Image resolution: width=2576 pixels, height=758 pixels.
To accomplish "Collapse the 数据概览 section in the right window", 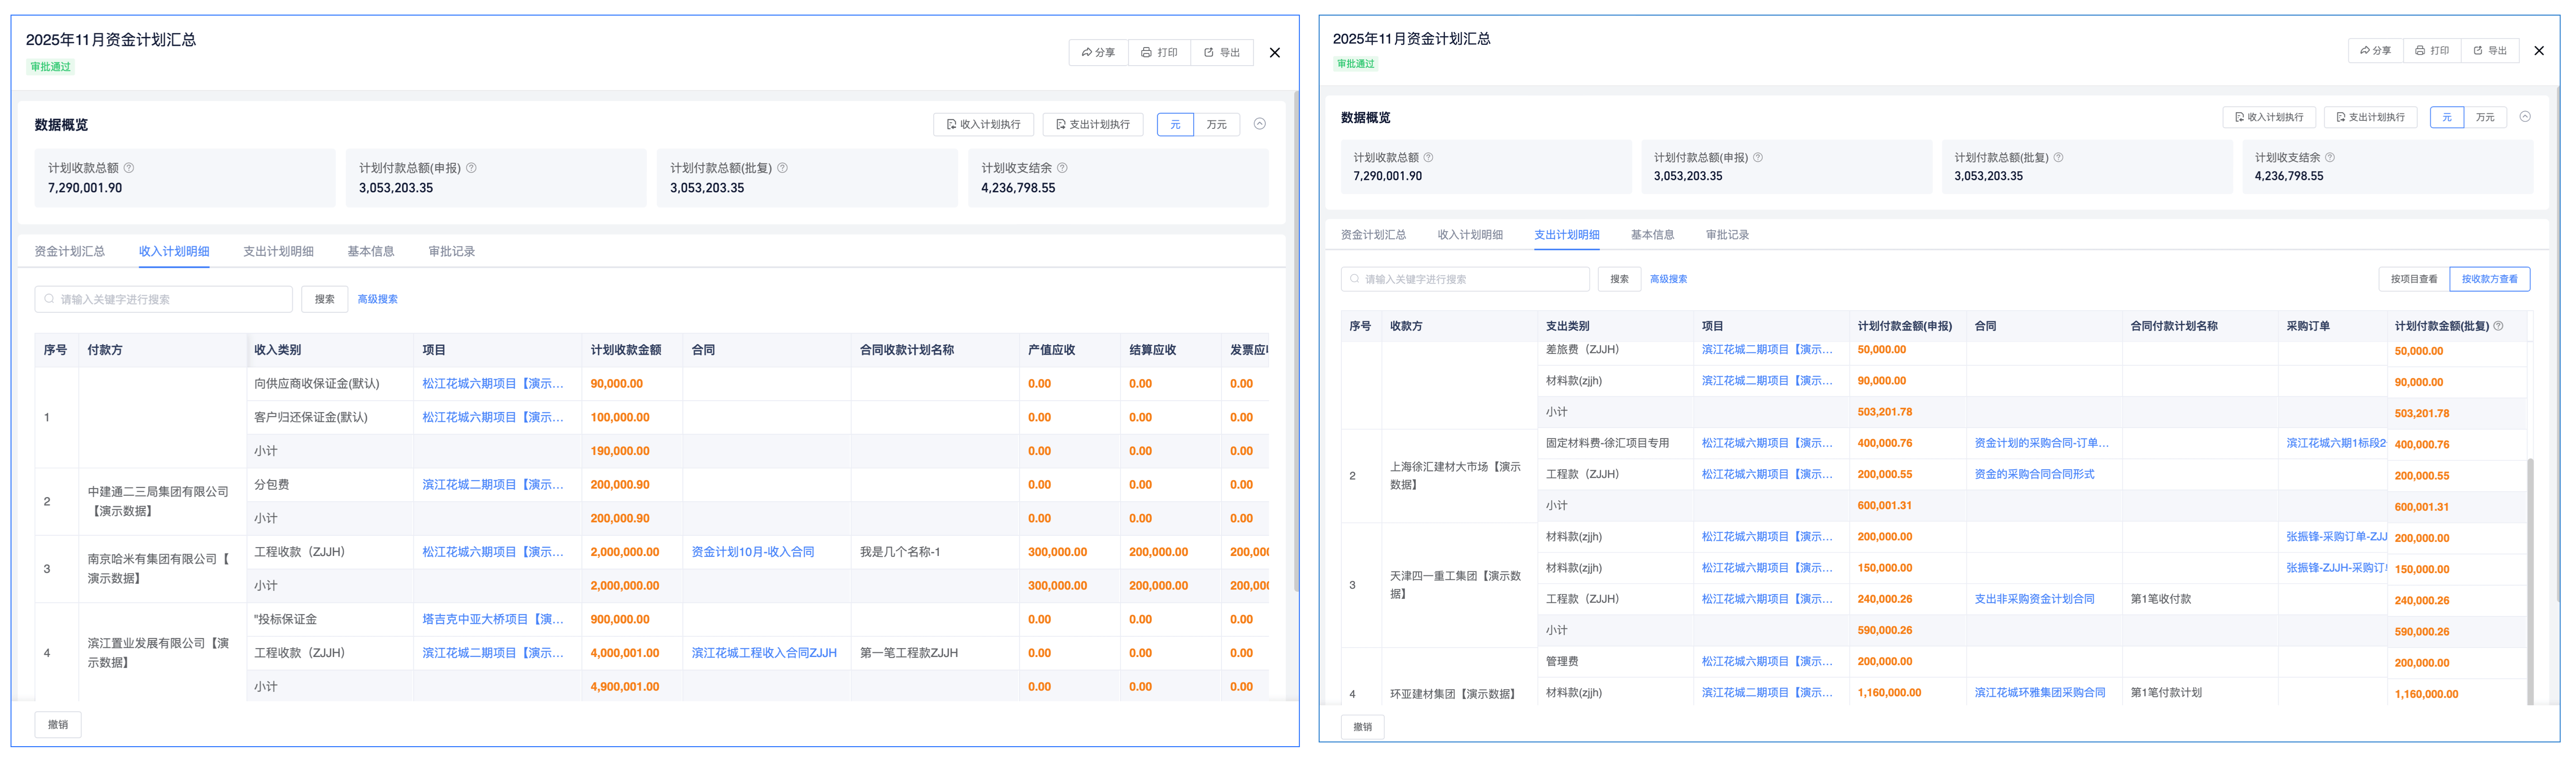I will click(2525, 117).
